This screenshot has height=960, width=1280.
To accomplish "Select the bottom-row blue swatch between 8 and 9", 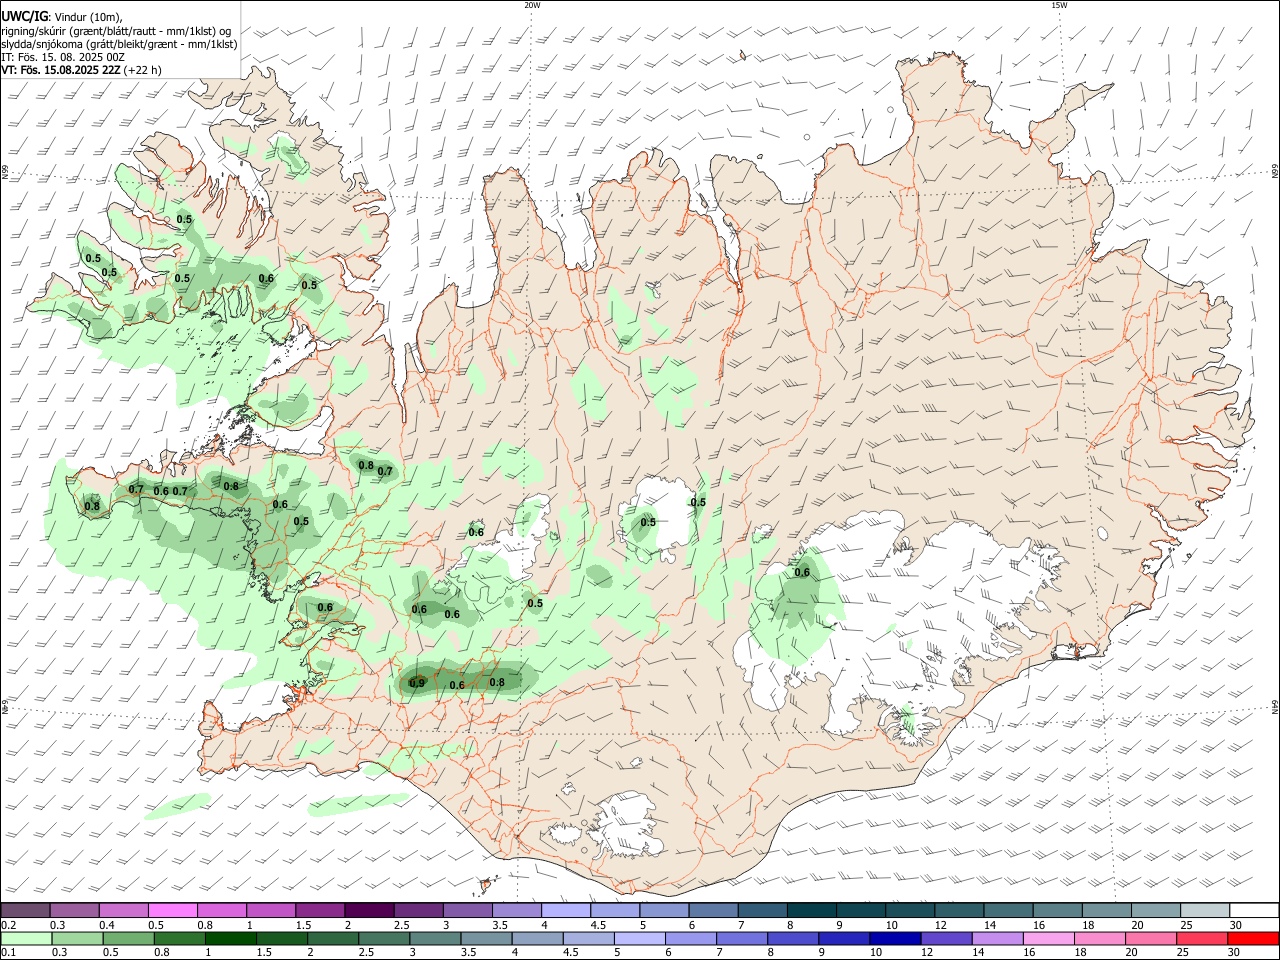I will tap(793, 939).
